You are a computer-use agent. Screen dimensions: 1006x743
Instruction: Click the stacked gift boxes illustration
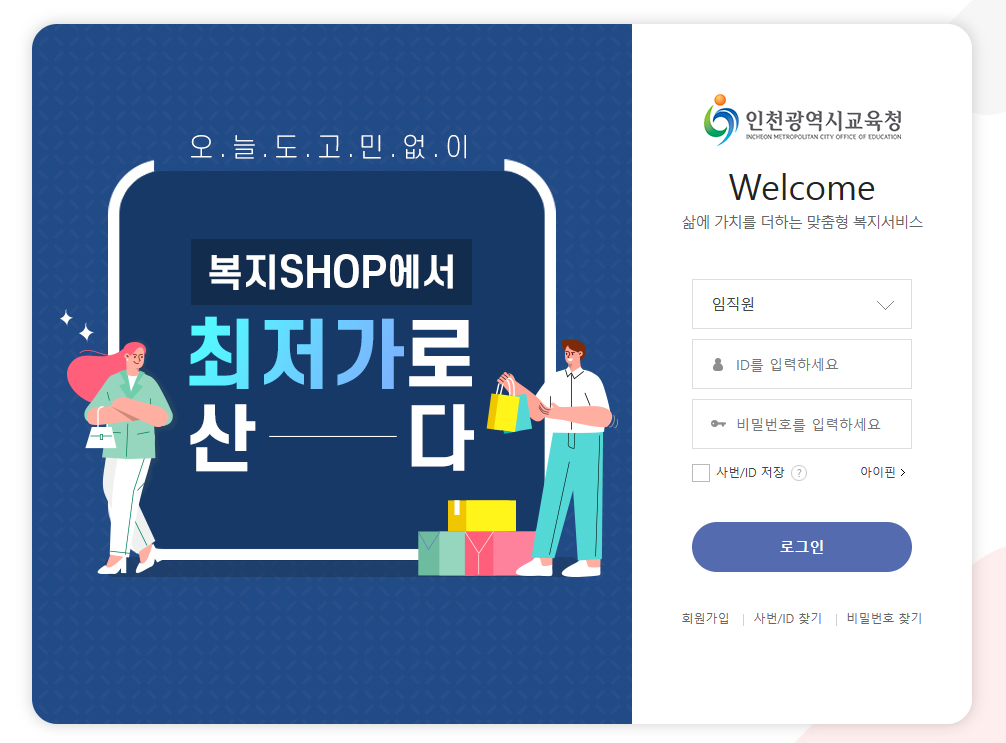tap(477, 538)
